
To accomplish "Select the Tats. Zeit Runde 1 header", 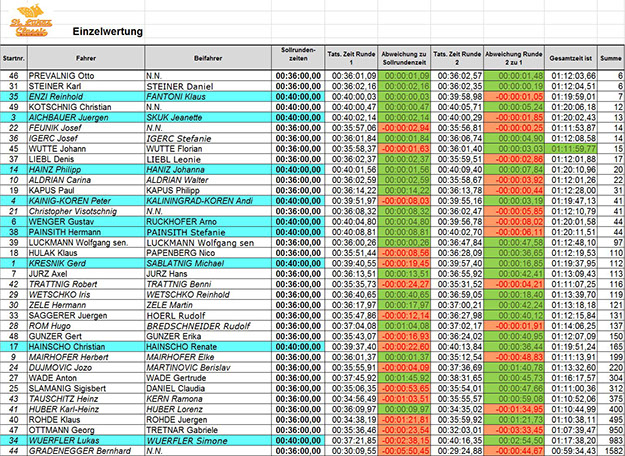I will pyautogui.click(x=352, y=54).
